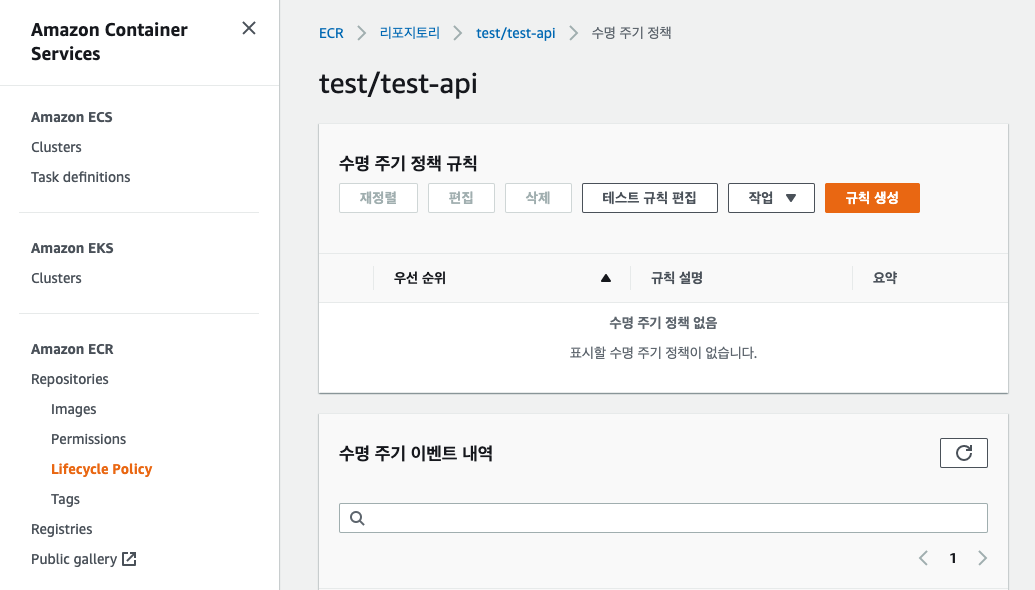Open ECR breadcrumb link
This screenshot has width=1035, height=590.
[331, 33]
